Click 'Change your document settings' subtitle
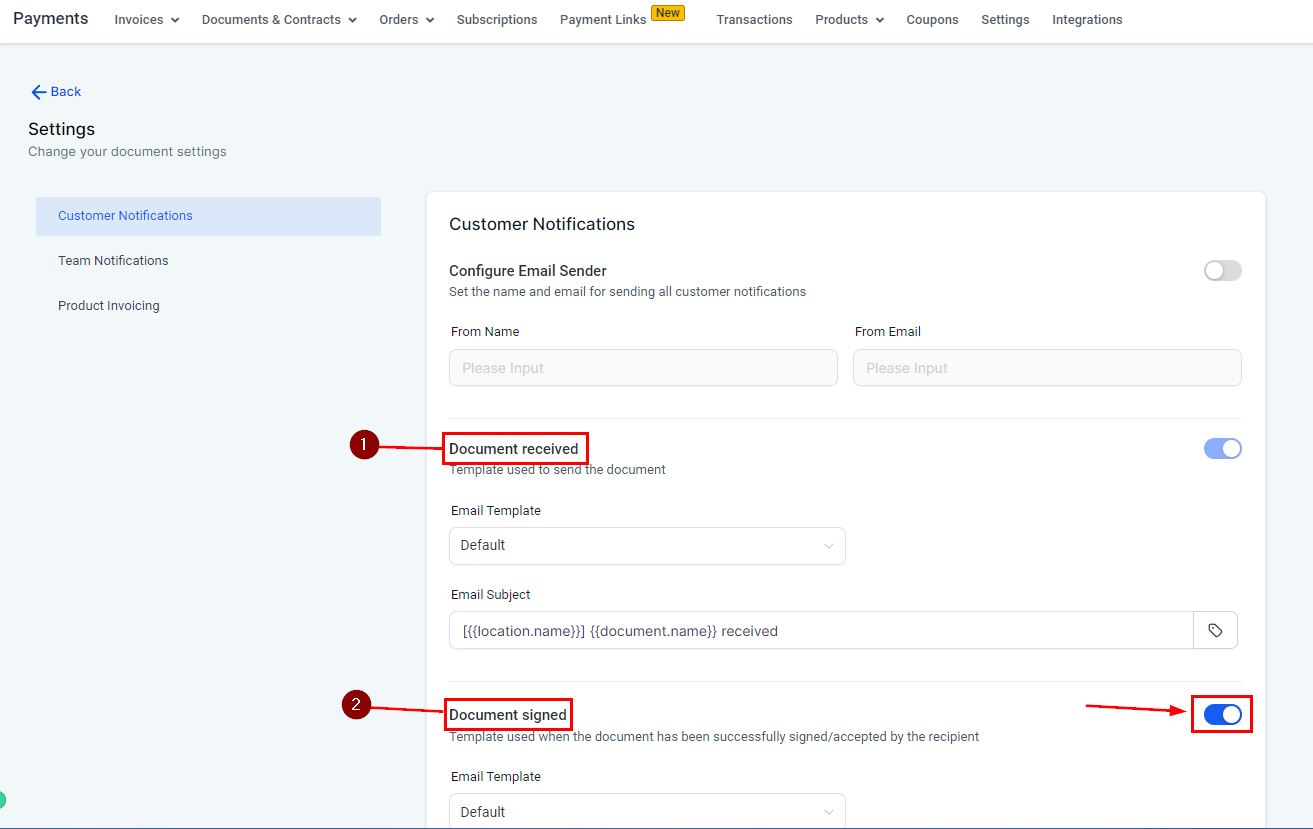 [x=127, y=152]
